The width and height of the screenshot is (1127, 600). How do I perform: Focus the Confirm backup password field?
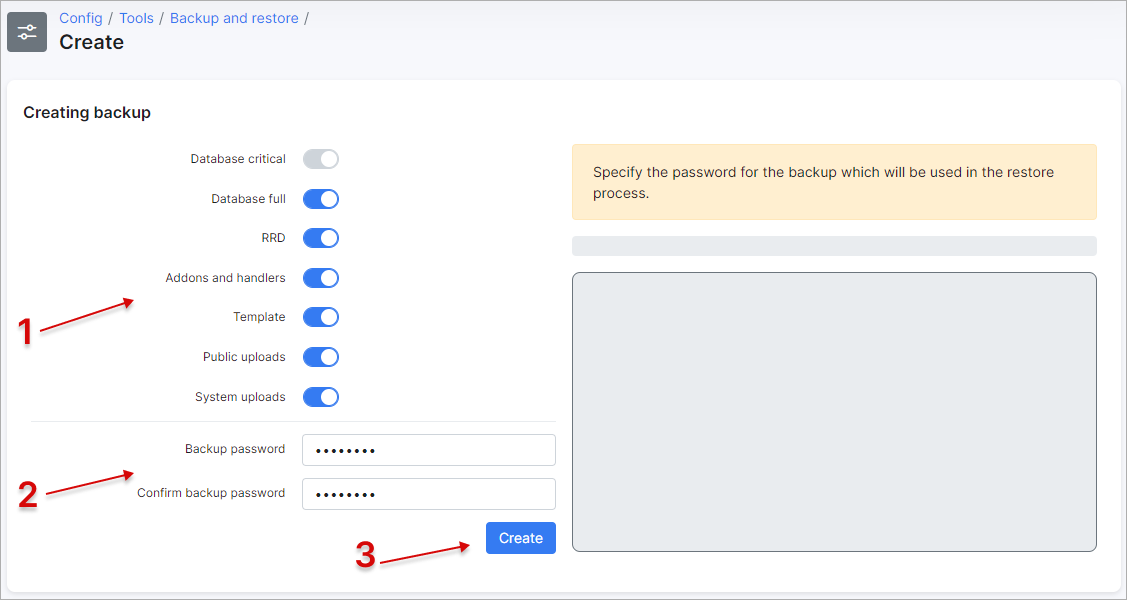(x=429, y=494)
